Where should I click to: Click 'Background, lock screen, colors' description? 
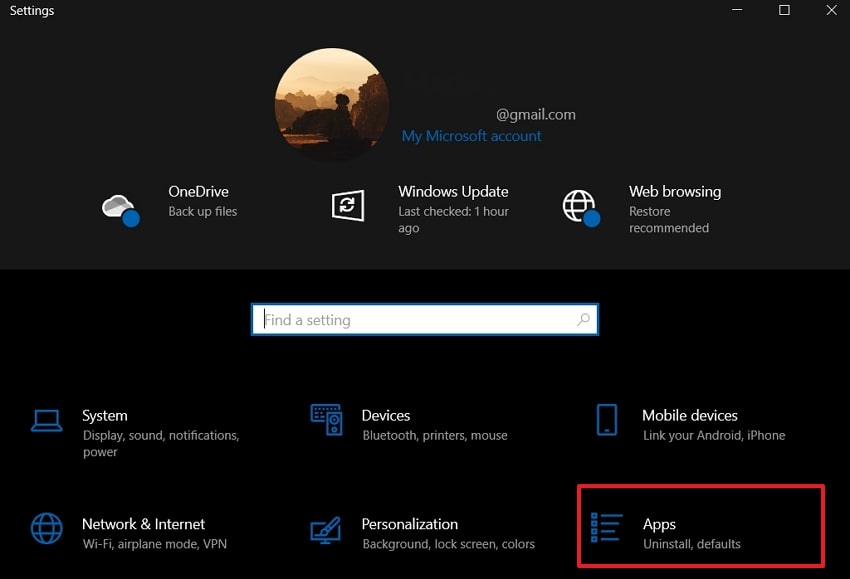tap(448, 544)
